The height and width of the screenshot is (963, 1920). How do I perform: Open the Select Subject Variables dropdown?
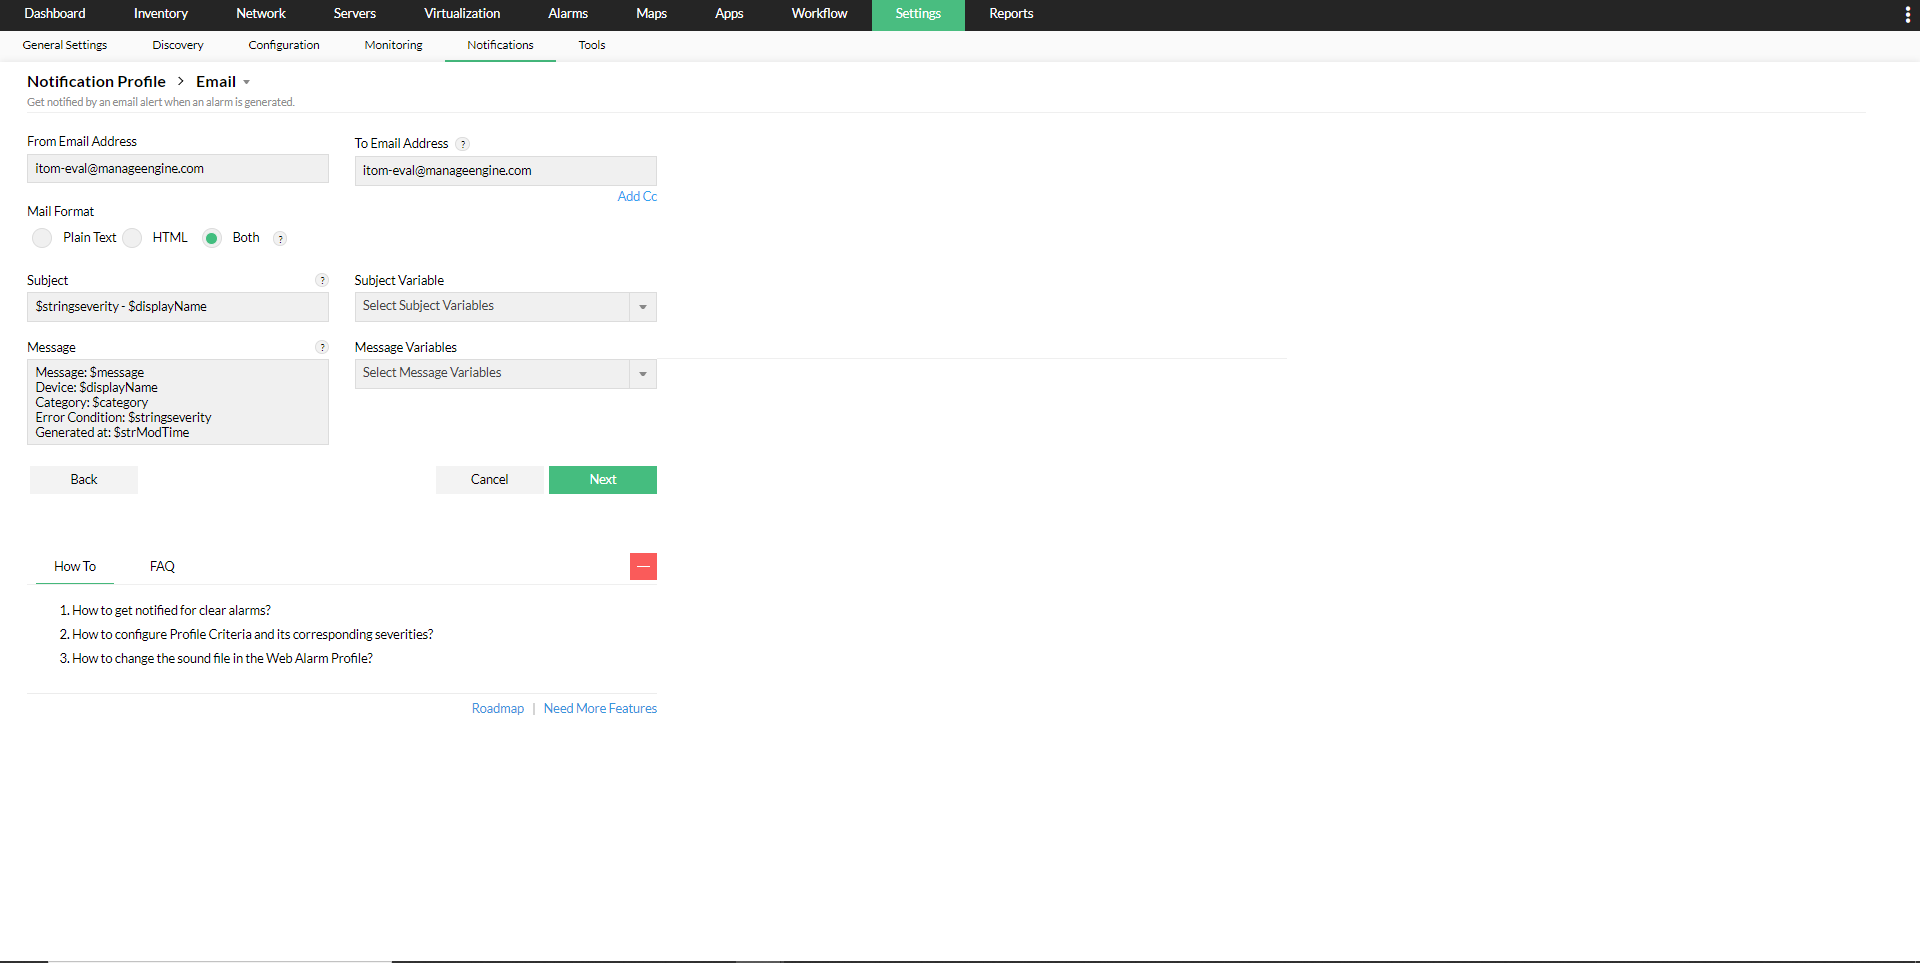(505, 307)
